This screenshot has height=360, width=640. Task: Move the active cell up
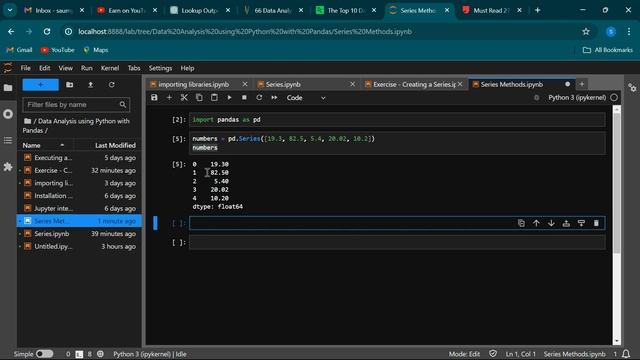click(x=536, y=223)
